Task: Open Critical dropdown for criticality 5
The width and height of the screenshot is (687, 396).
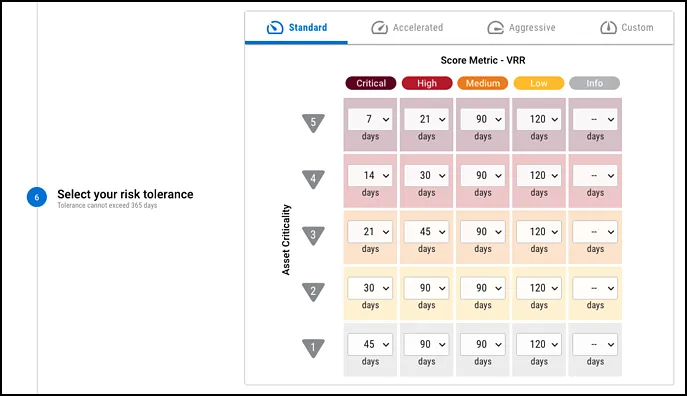Action: pyautogui.click(x=370, y=119)
